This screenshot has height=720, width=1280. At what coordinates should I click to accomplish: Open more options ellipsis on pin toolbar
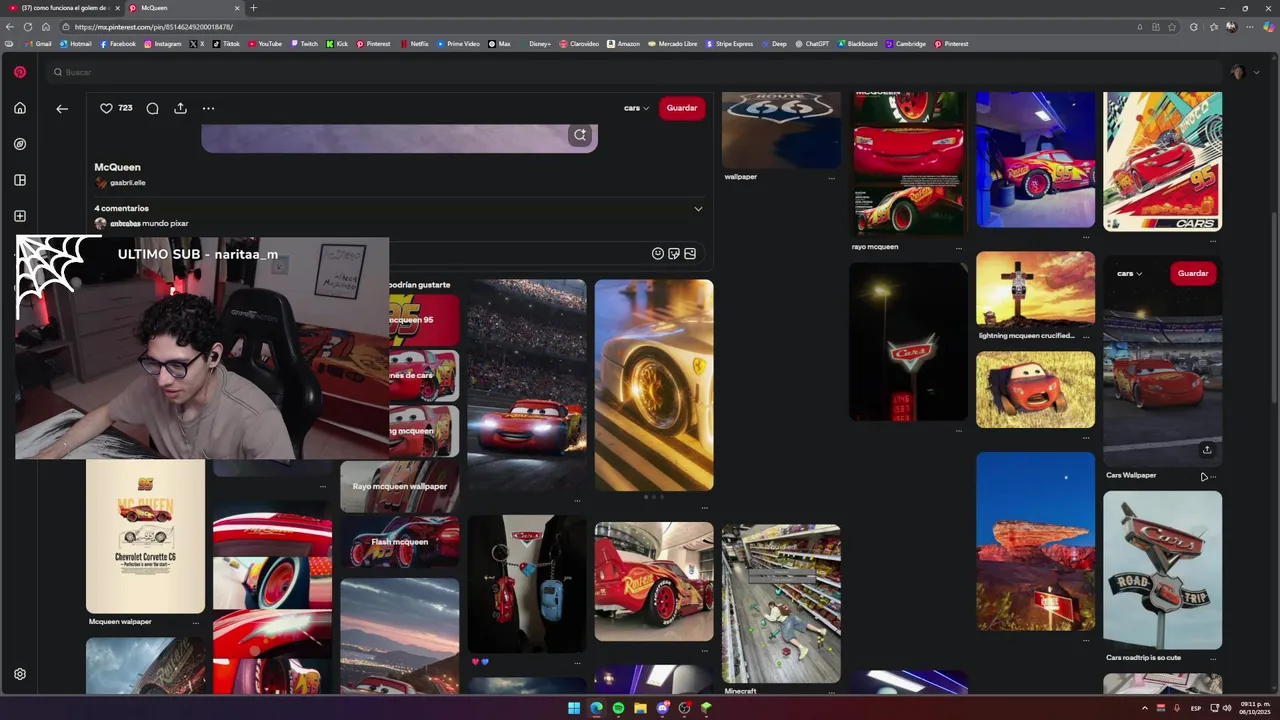[208, 108]
